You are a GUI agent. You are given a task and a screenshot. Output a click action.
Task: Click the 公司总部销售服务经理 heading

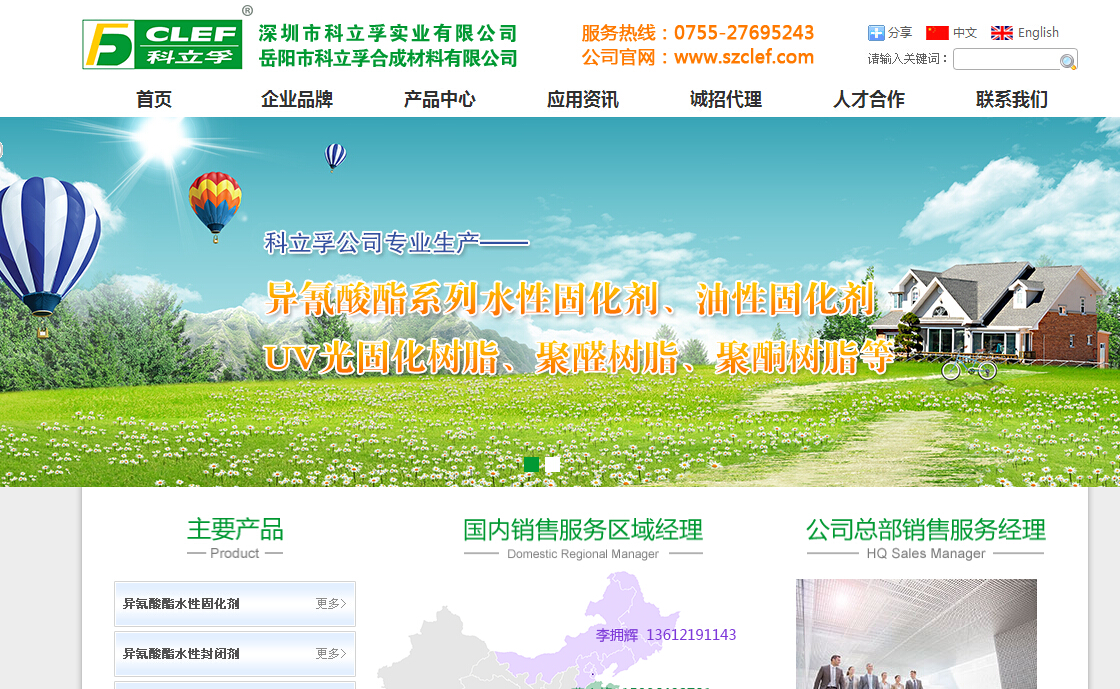click(926, 530)
